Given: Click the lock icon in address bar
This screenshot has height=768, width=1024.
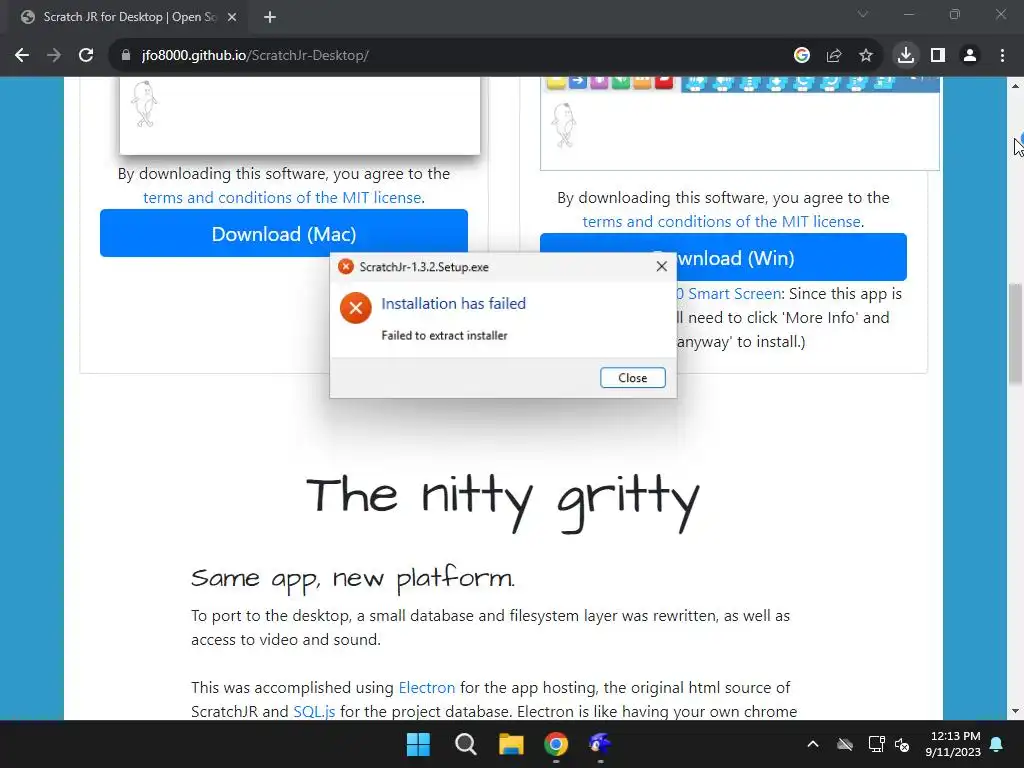Looking at the screenshot, I should point(125,56).
